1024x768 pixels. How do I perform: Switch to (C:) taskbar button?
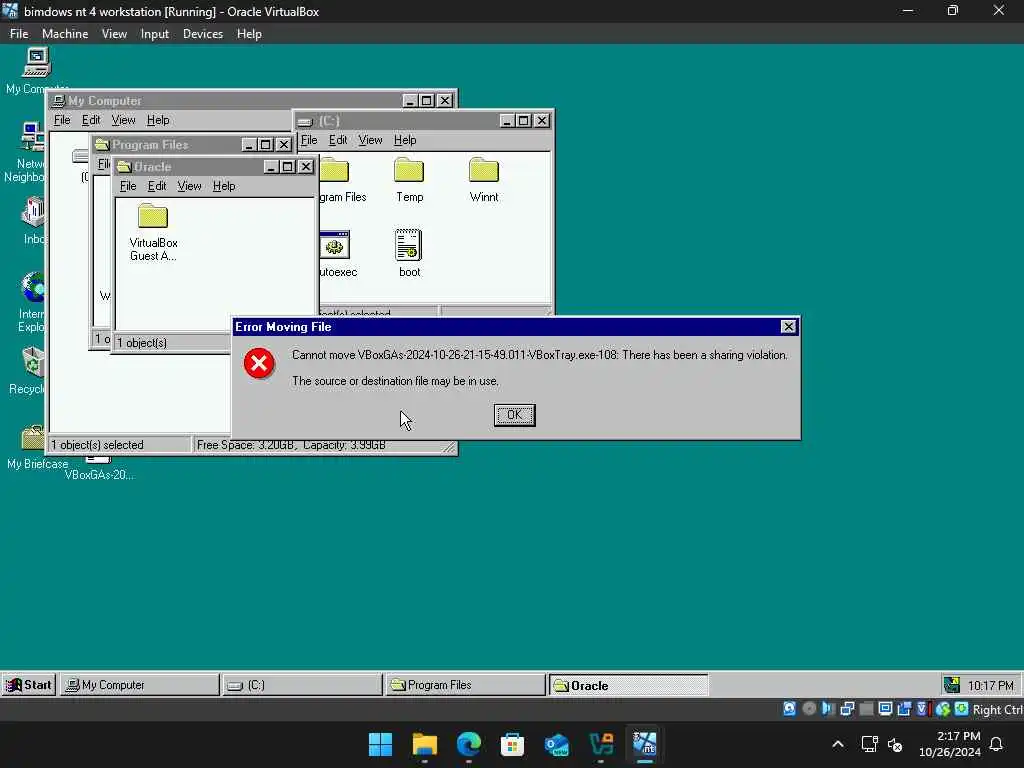click(x=302, y=684)
